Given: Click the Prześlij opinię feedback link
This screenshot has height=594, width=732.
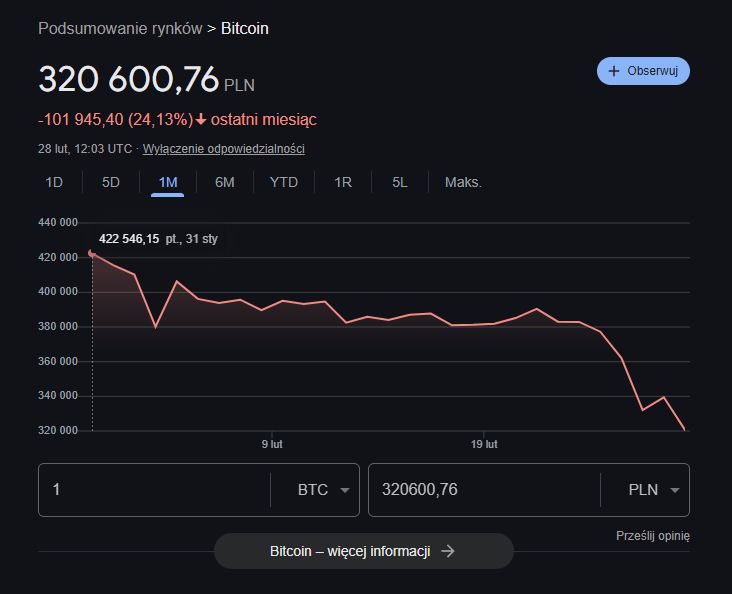Looking at the screenshot, I should pyautogui.click(x=652, y=536).
